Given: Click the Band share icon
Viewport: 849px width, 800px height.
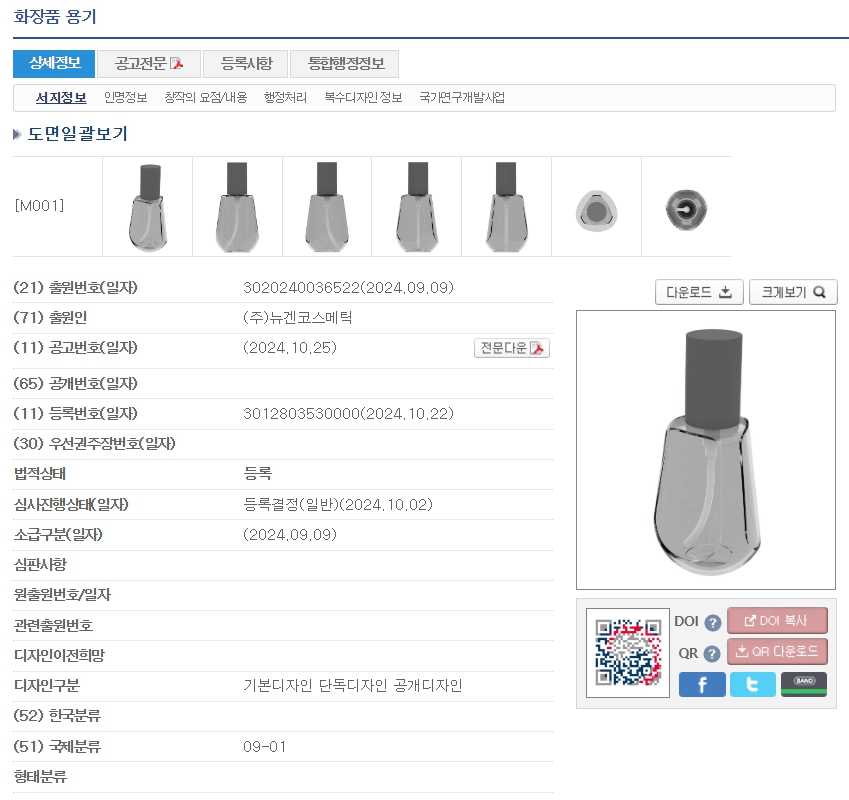Looking at the screenshot, I should (x=803, y=684).
